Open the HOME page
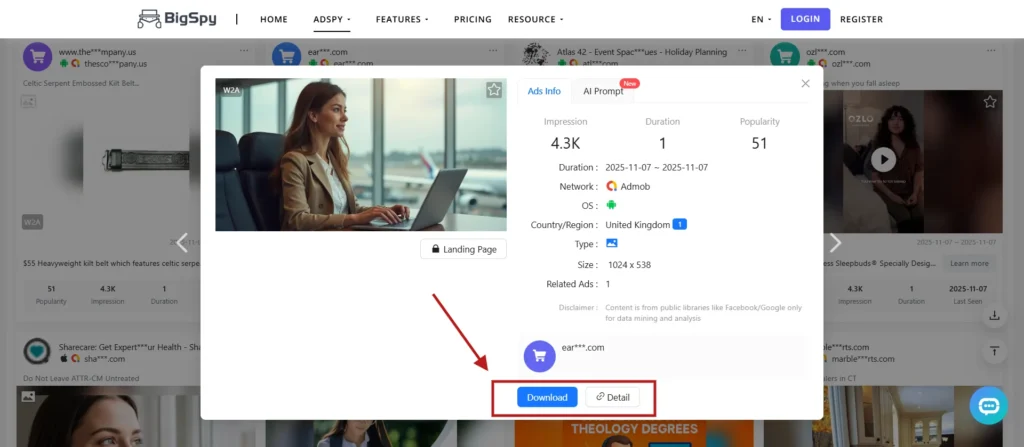This screenshot has width=1024, height=447. point(274,20)
